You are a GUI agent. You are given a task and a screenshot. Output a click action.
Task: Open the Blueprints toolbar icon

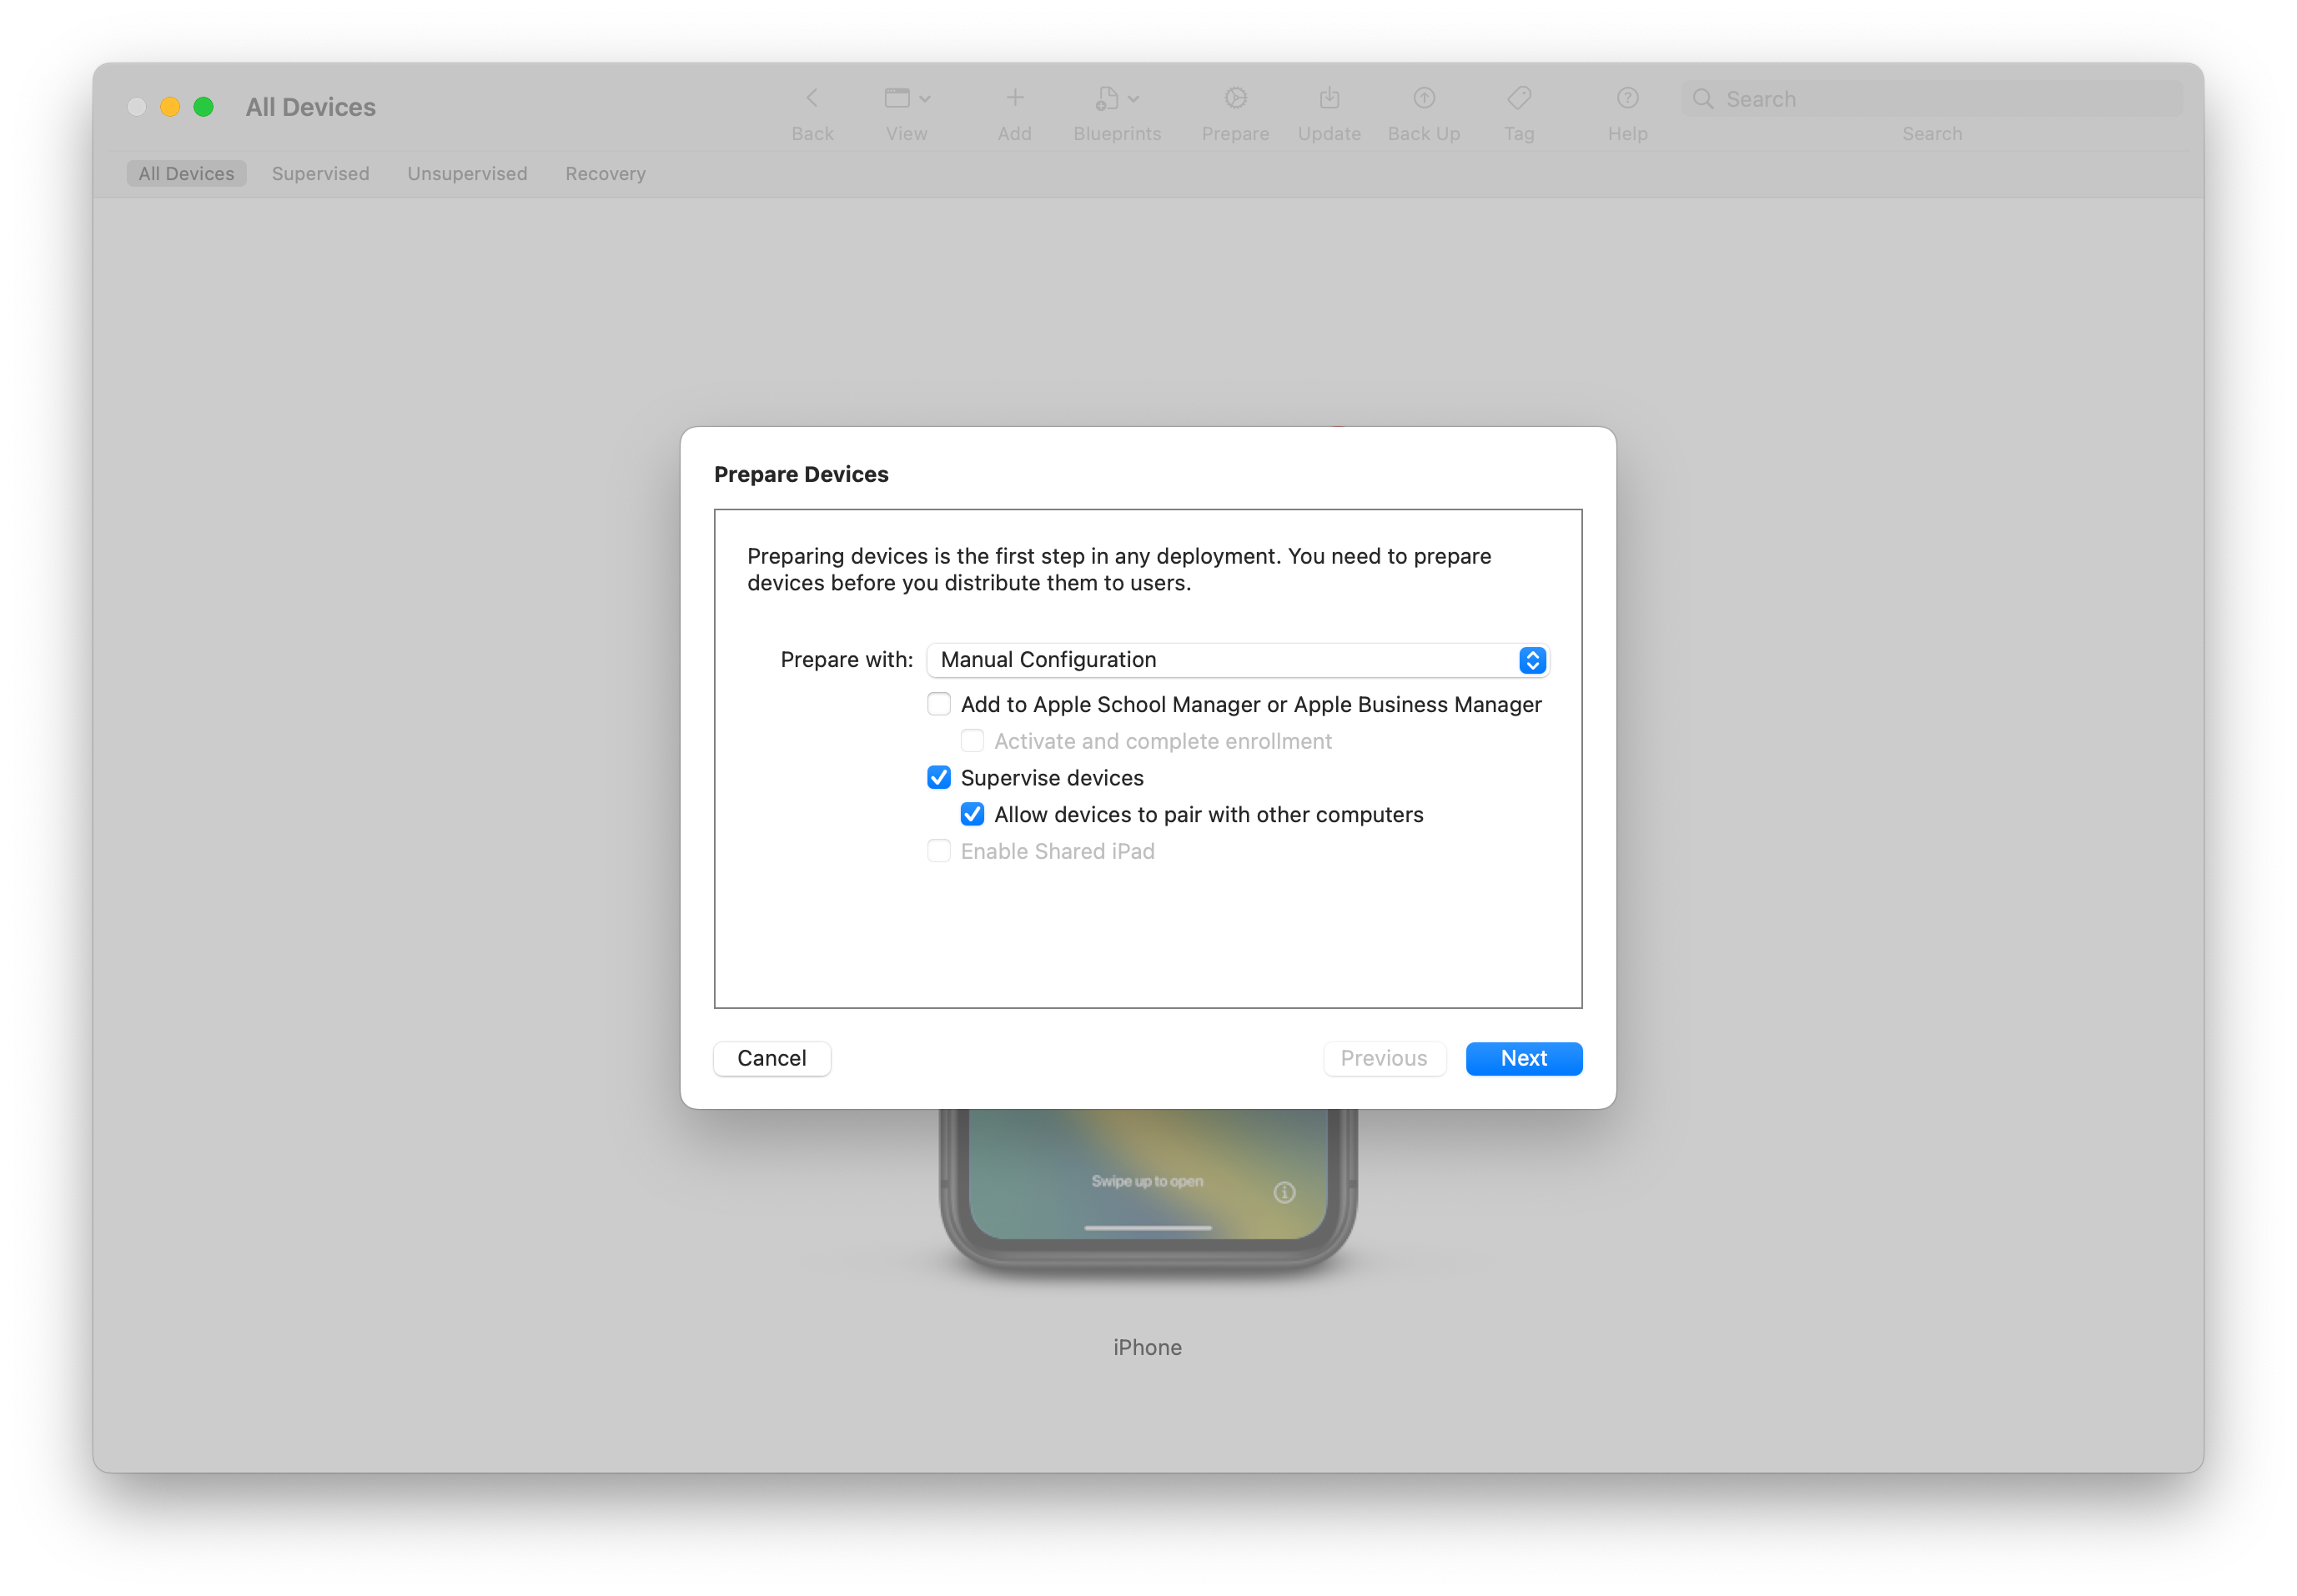pos(1106,98)
